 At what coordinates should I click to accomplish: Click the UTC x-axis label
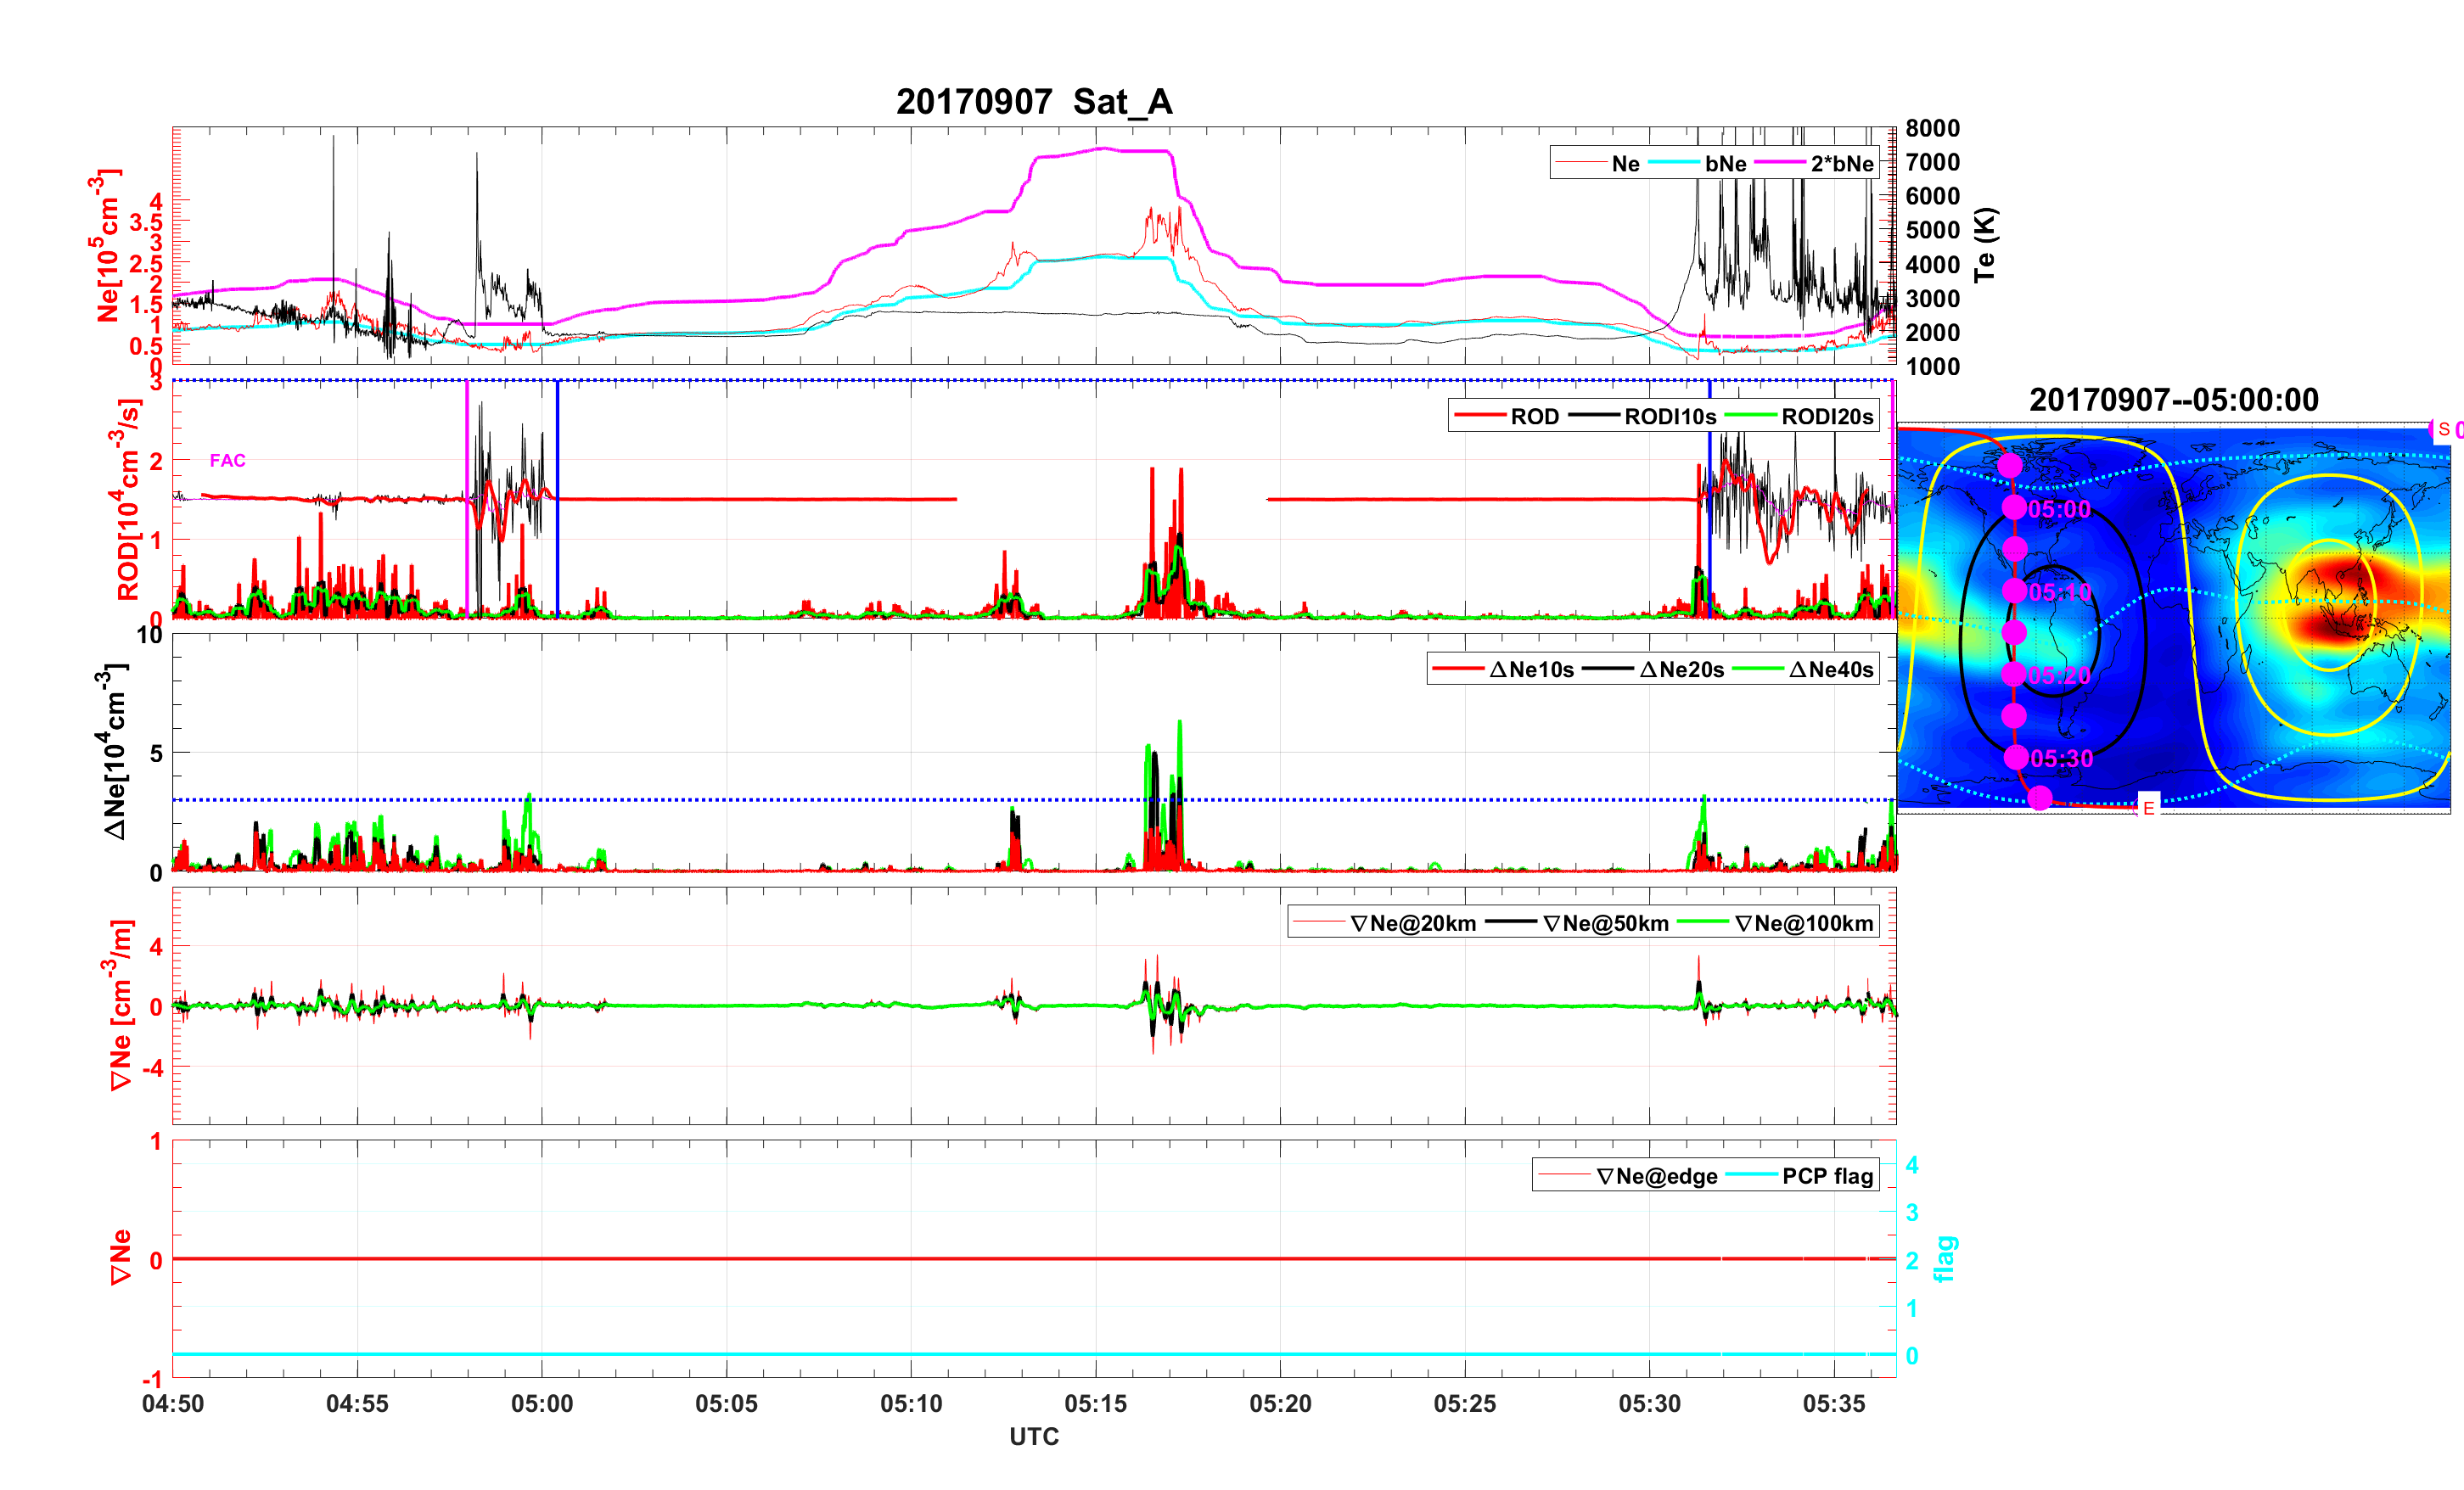point(1034,1436)
